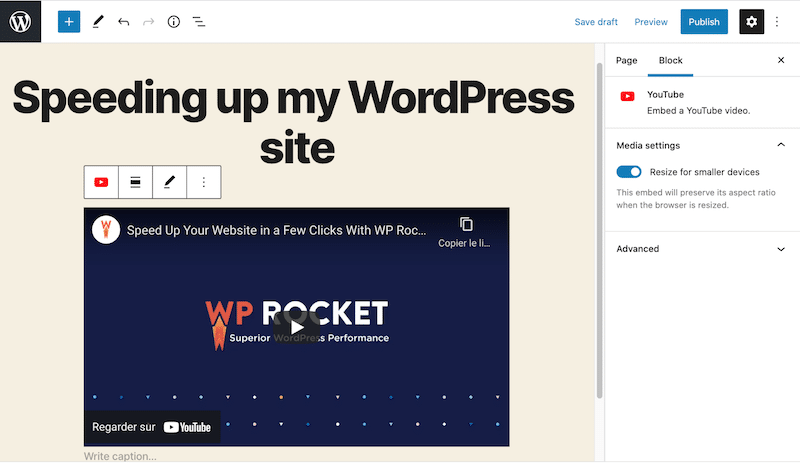Click the YouTube block type icon in toolbar

[x=101, y=182]
